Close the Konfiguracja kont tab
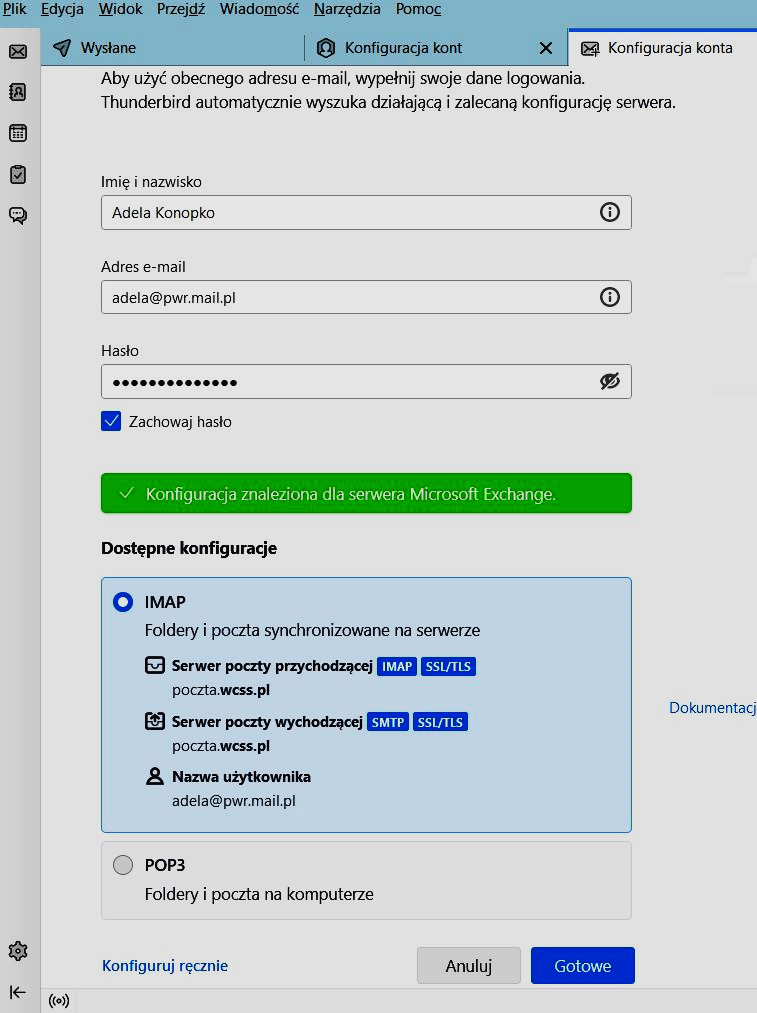 coord(545,48)
